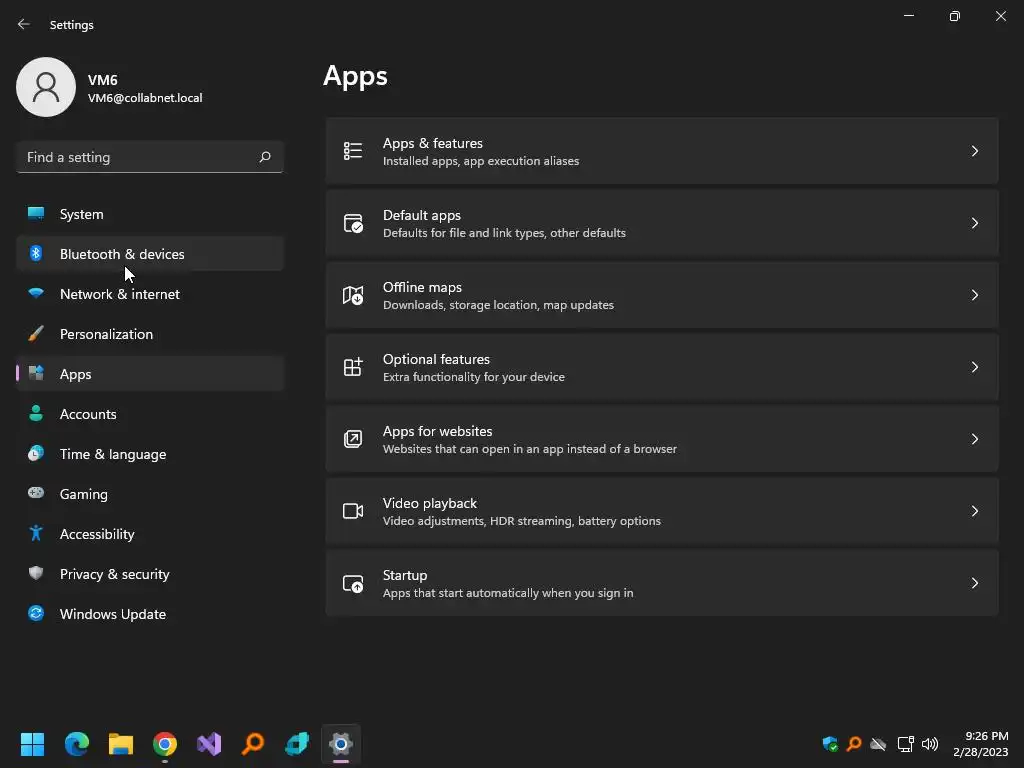Viewport: 1024px width, 768px height.
Task: Click the Bluetooth icon in sidebar
Action: pyautogui.click(x=36, y=253)
